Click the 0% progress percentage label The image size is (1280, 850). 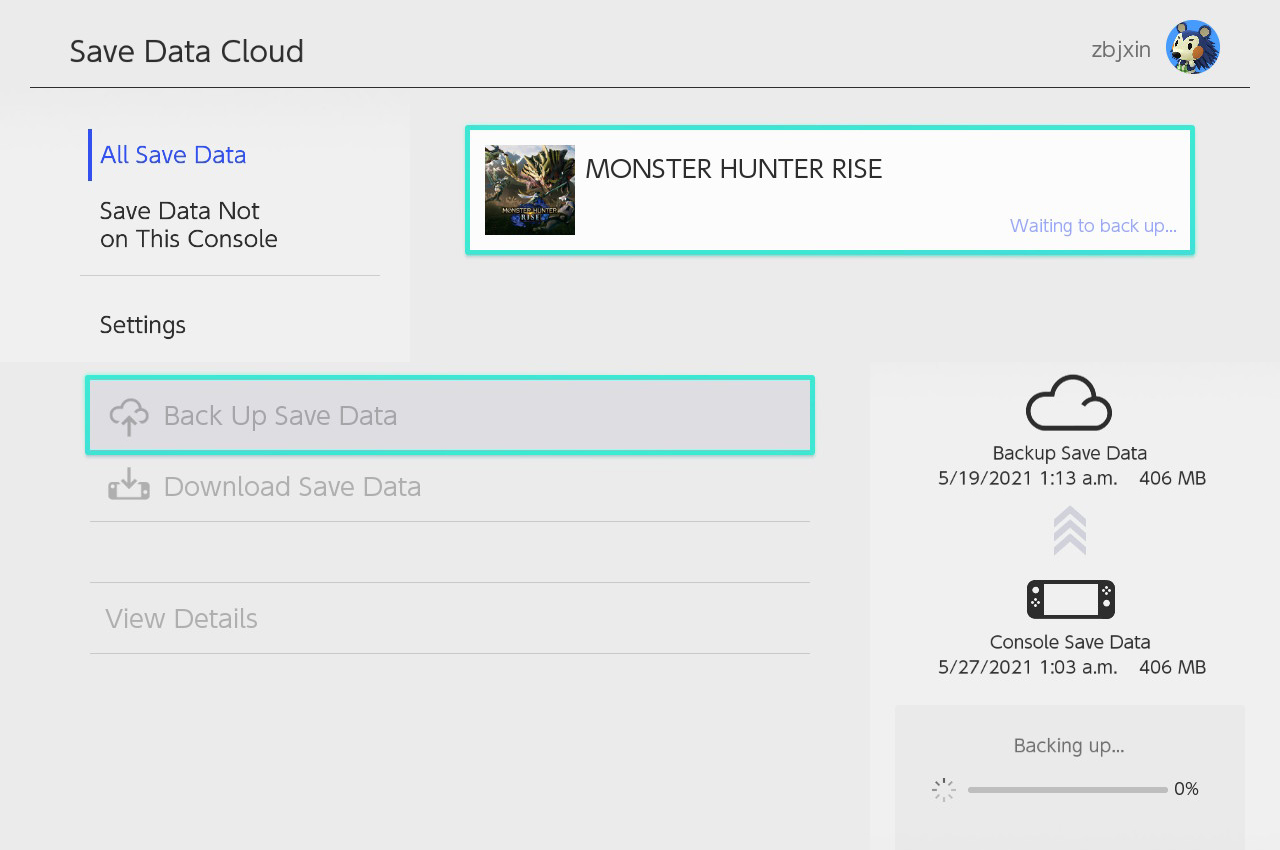(1186, 789)
